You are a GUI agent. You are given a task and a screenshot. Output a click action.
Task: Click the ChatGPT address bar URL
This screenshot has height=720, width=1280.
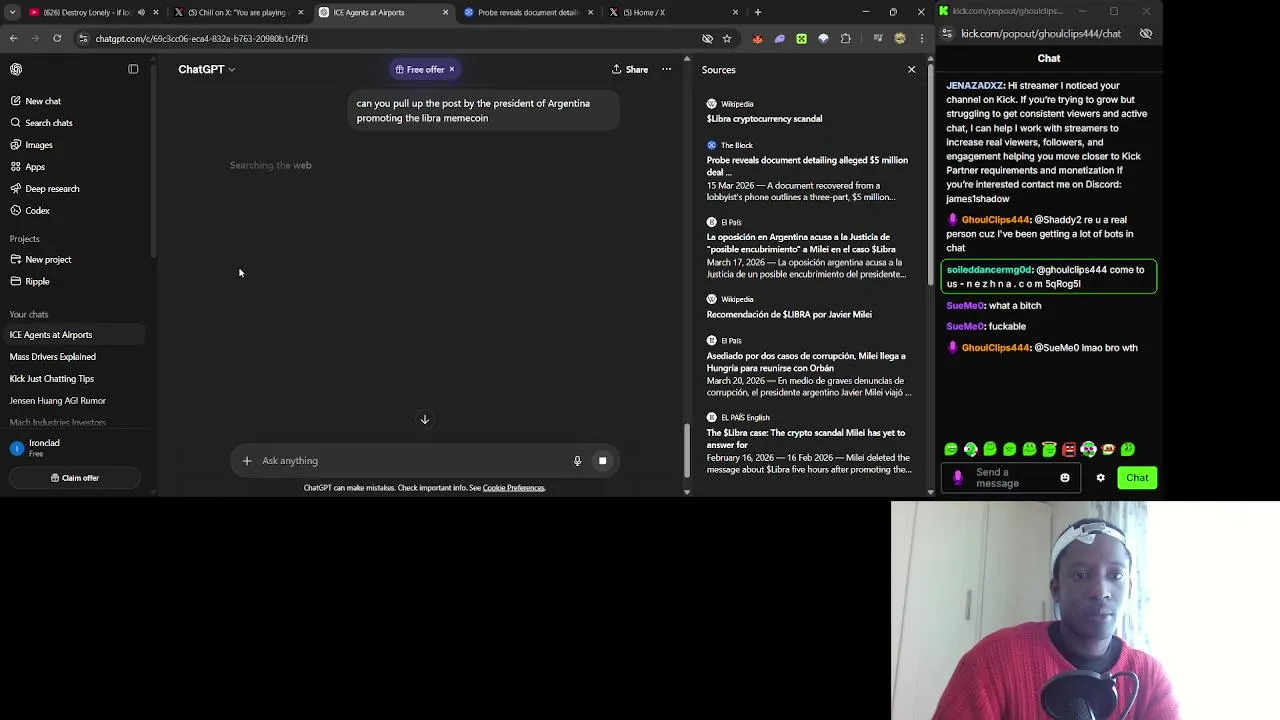click(201, 39)
